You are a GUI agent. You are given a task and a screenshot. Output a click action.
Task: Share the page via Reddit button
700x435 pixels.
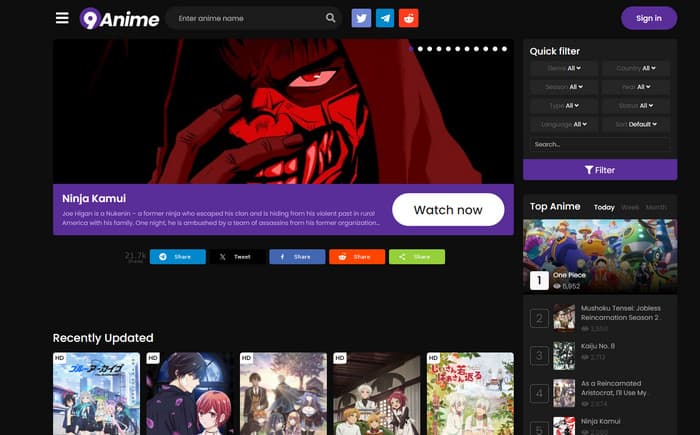click(x=357, y=257)
